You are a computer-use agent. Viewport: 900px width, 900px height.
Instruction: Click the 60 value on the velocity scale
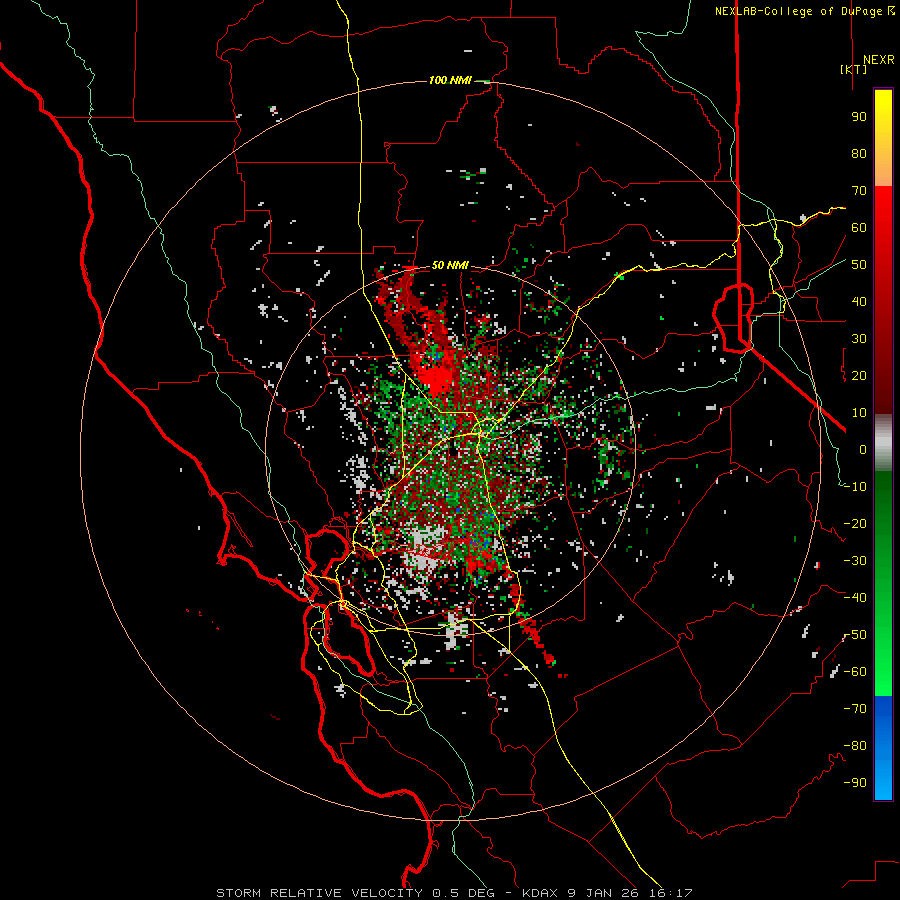[859, 227]
